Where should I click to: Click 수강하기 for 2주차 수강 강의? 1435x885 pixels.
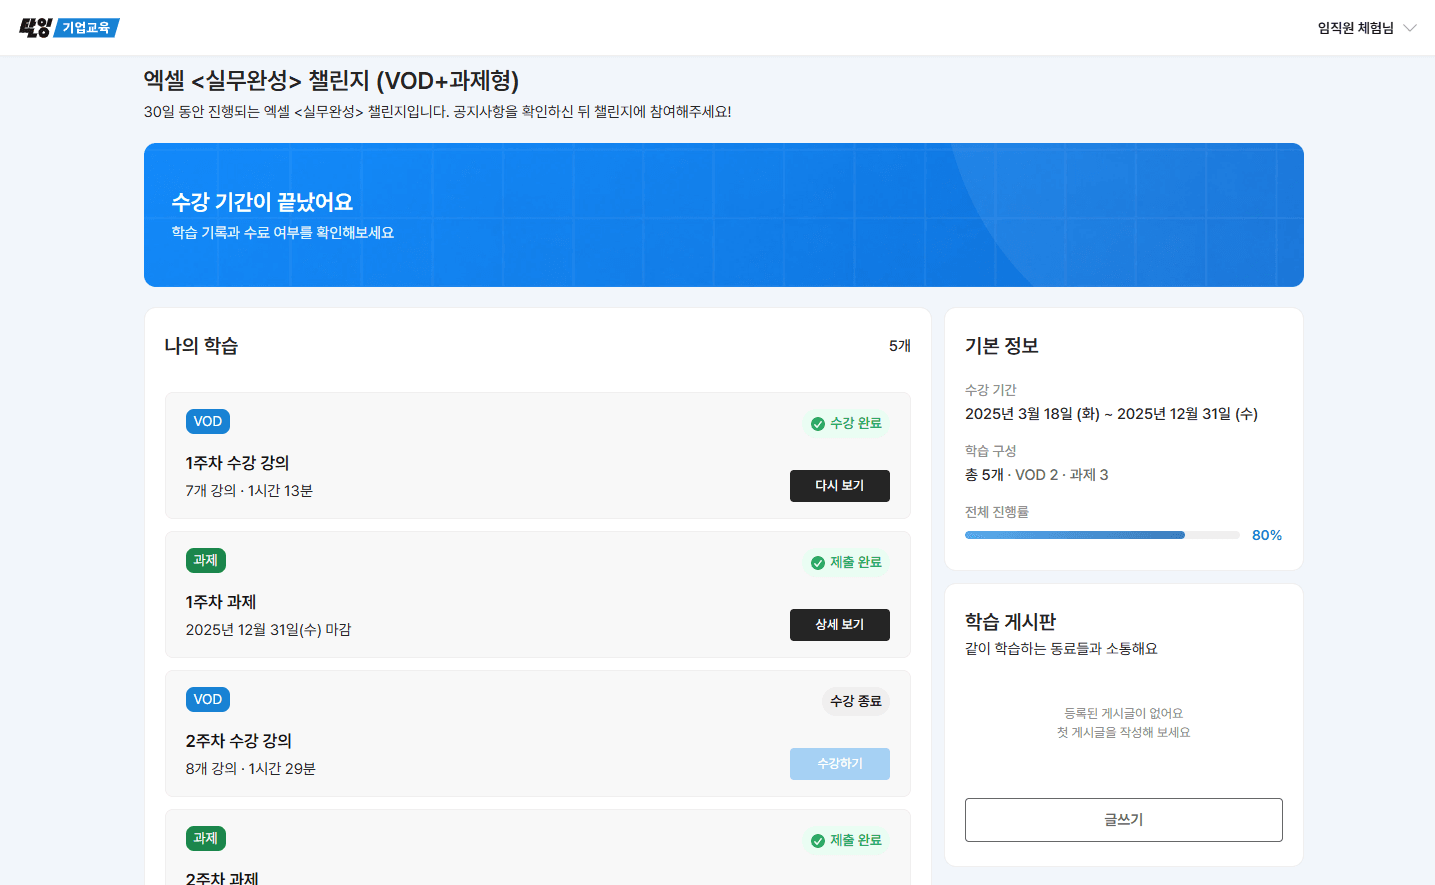pyautogui.click(x=840, y=764)
